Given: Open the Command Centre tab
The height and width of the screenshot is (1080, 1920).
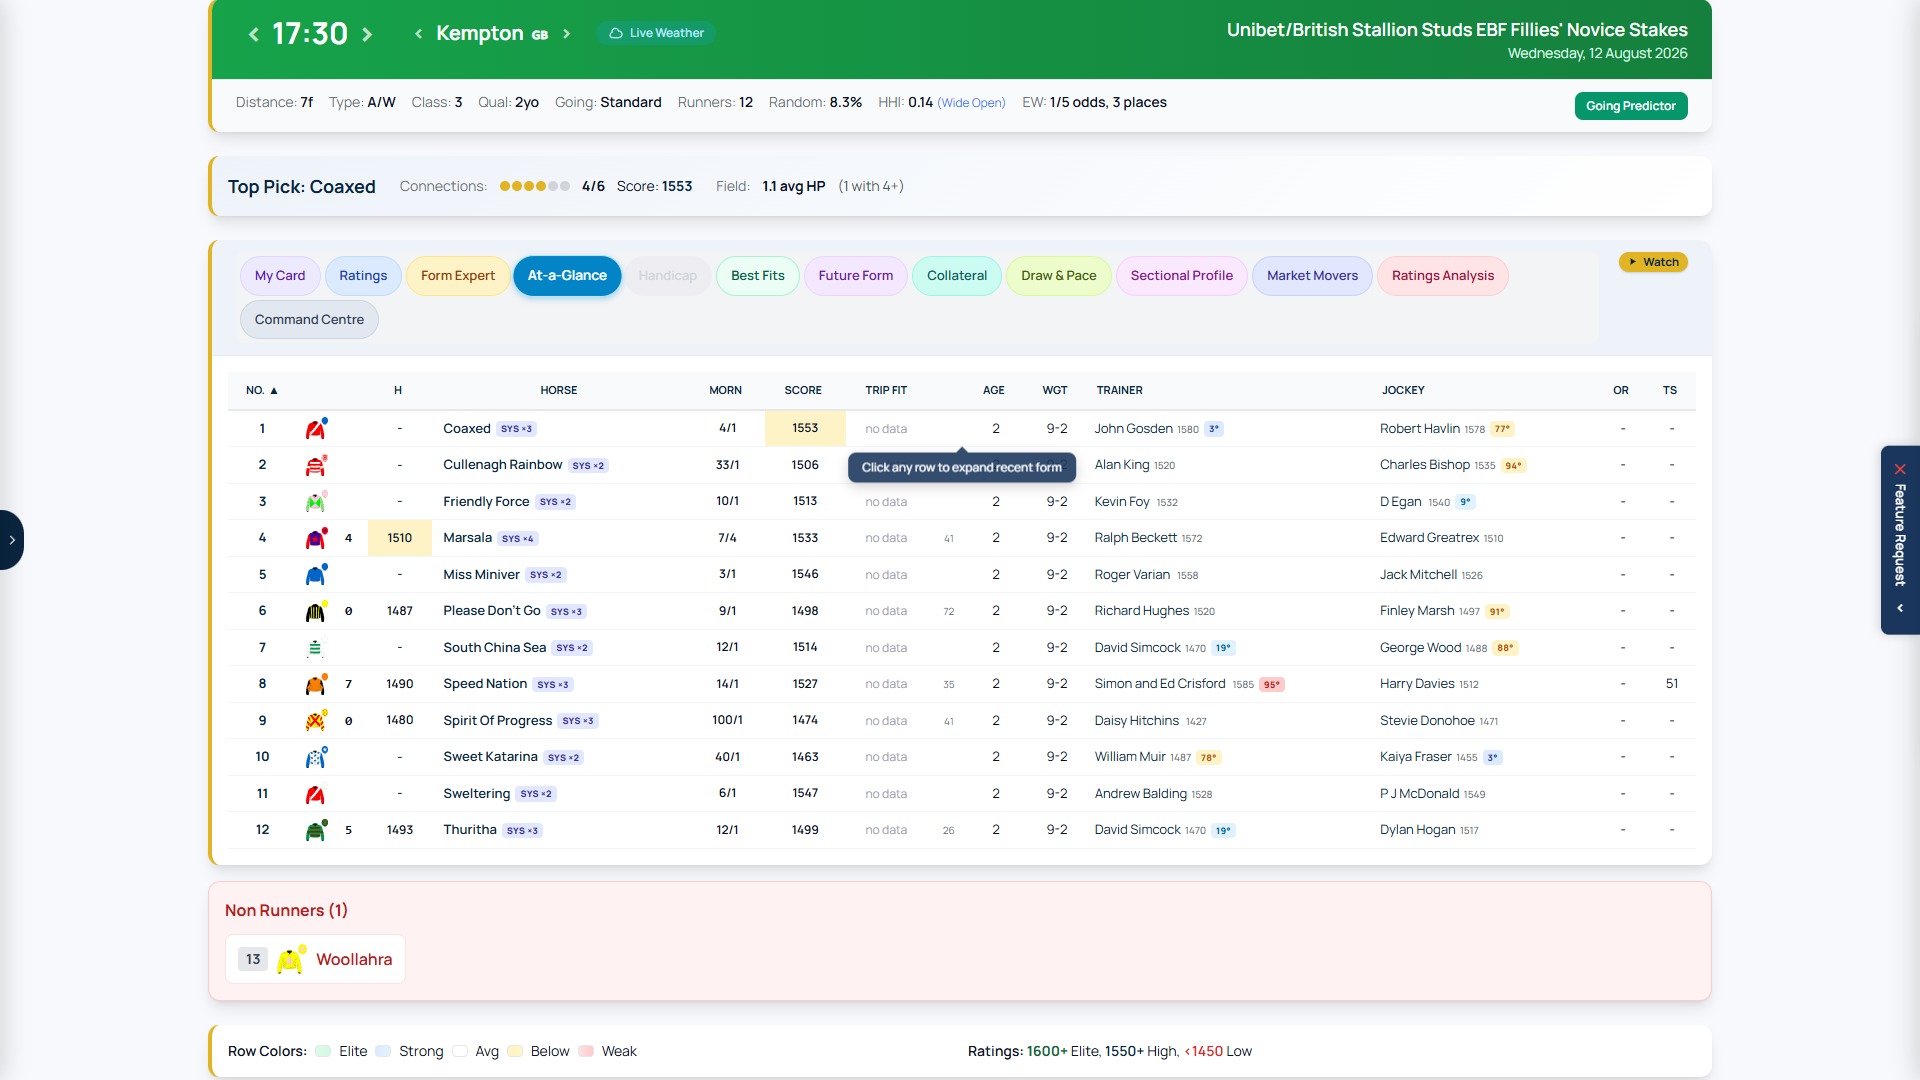Looking at the screenshot, I should (309, 320).
